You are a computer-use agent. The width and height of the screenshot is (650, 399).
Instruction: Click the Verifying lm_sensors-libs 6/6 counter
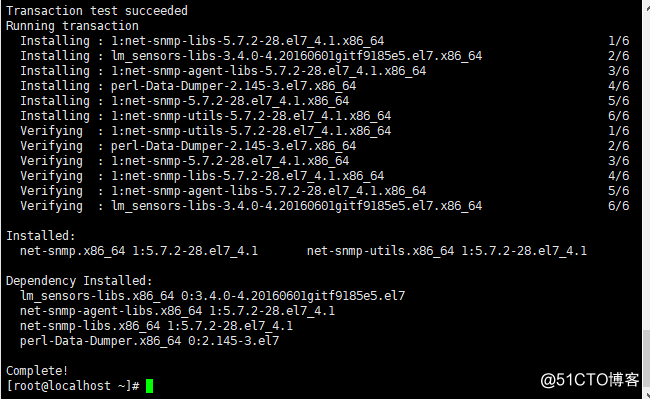click(618, 206)
